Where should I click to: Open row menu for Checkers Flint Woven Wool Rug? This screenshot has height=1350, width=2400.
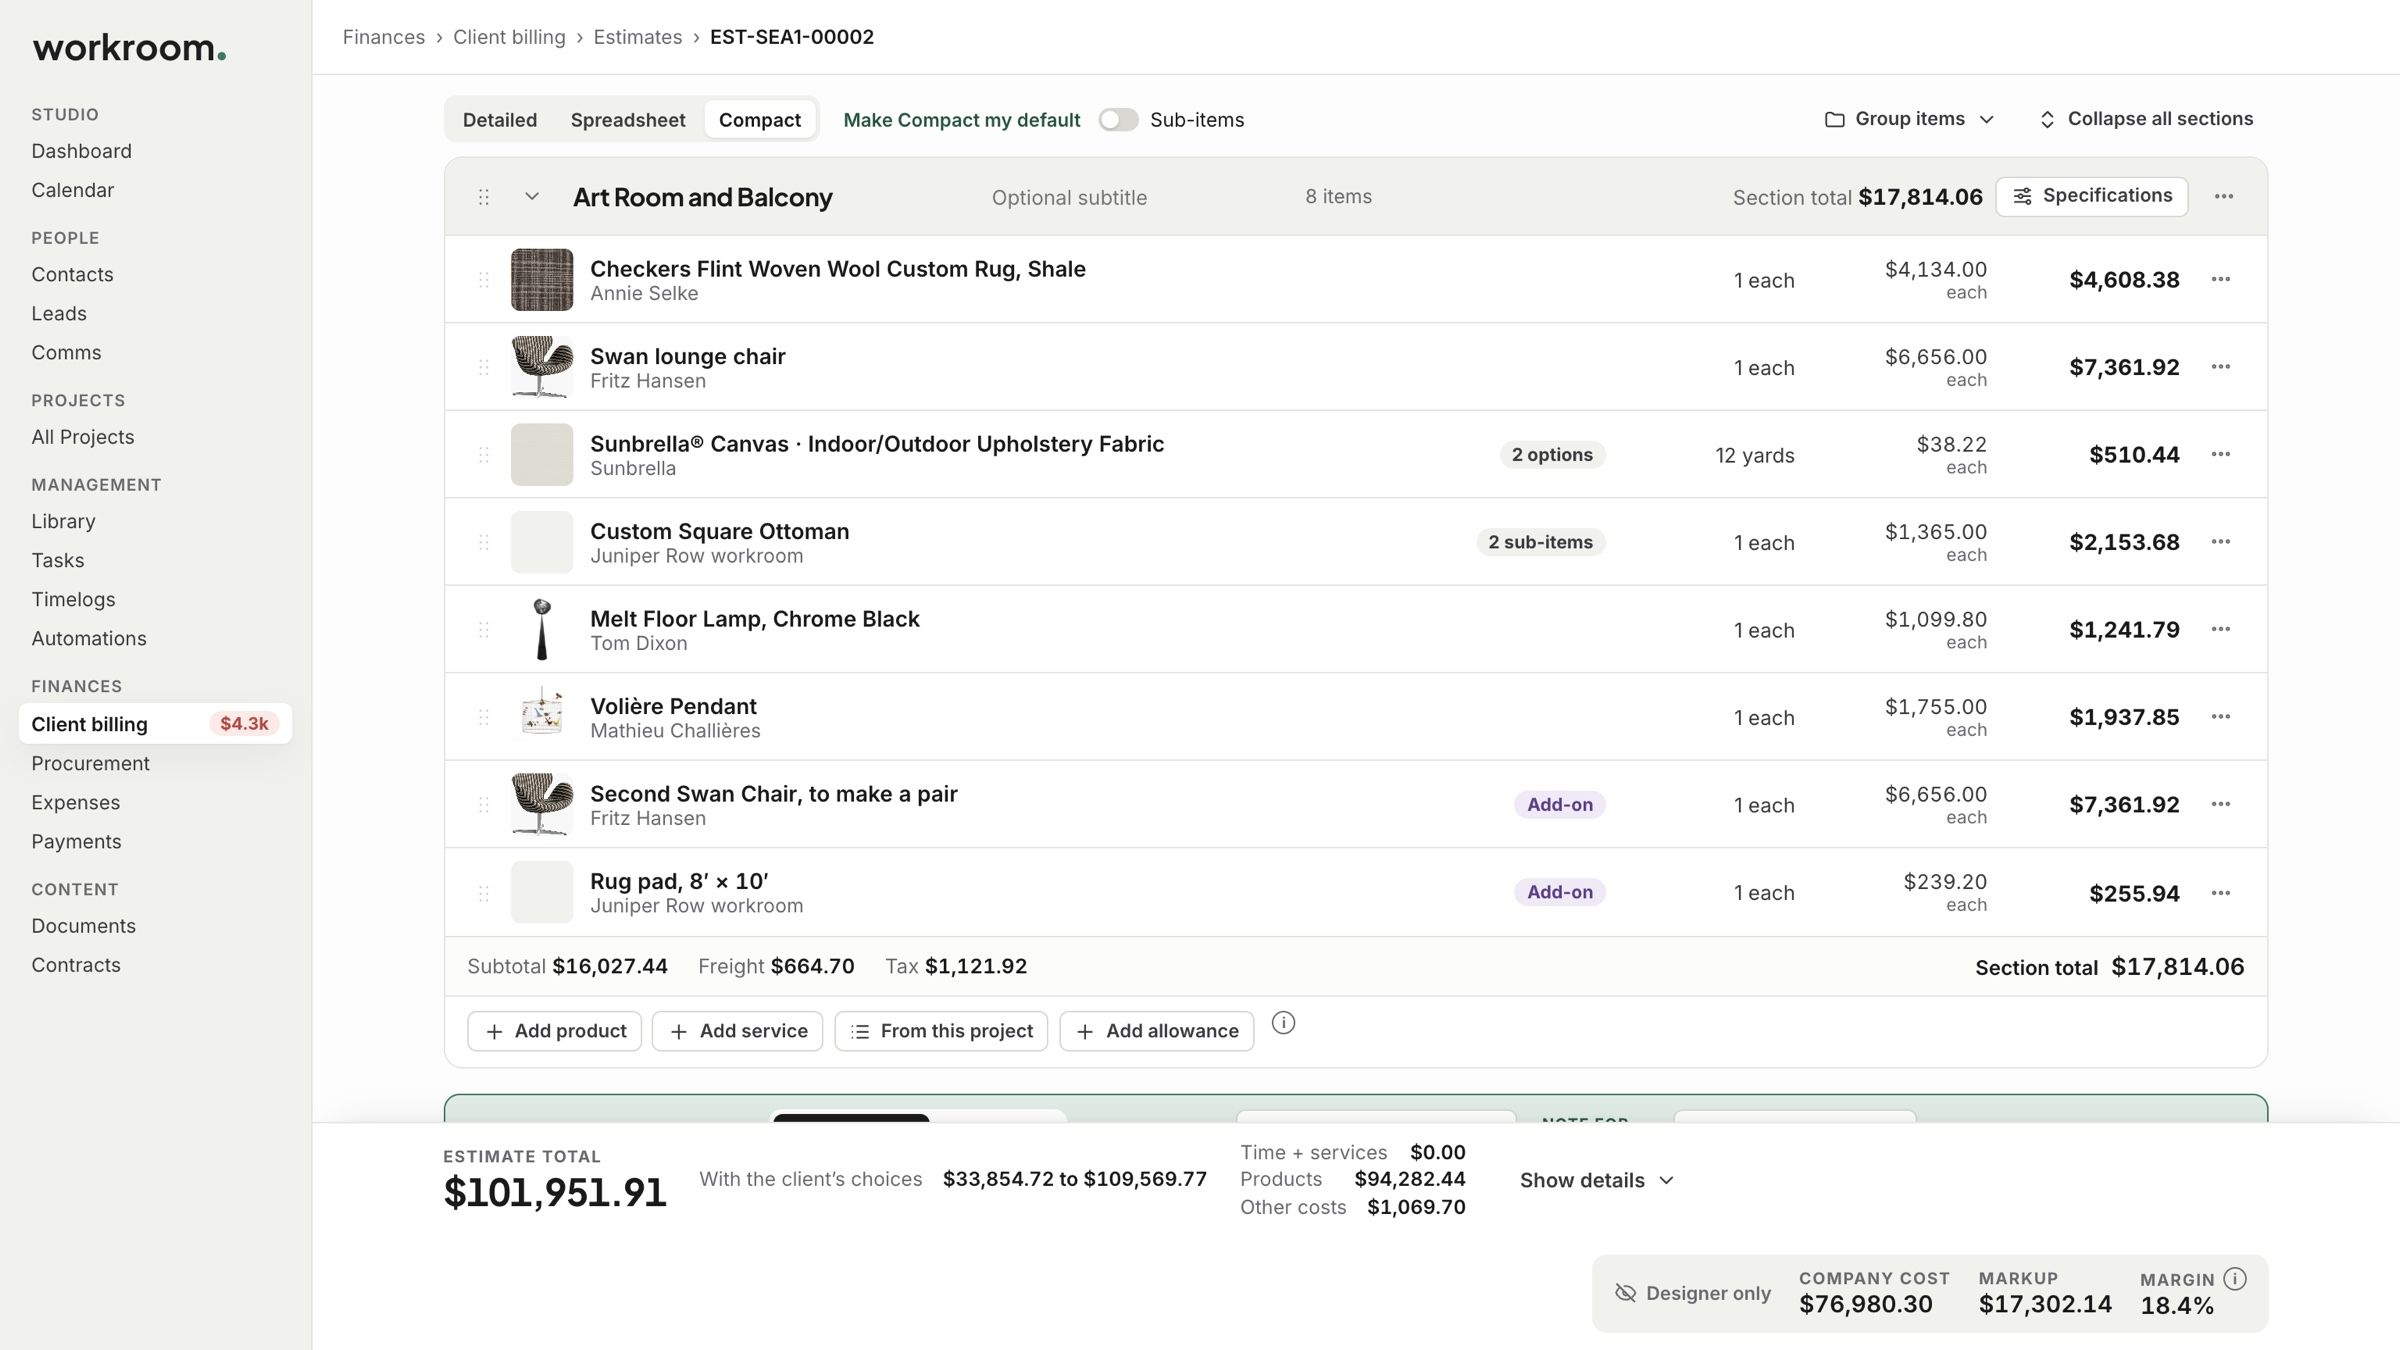pyautogui.click(x=2220, y=279)
